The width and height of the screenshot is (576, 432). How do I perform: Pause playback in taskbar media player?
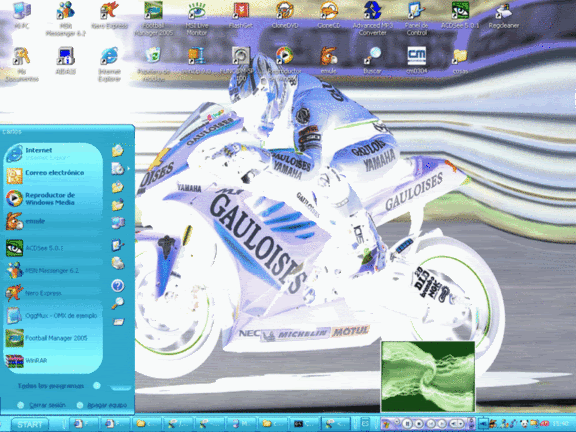[x=407, y=424]
